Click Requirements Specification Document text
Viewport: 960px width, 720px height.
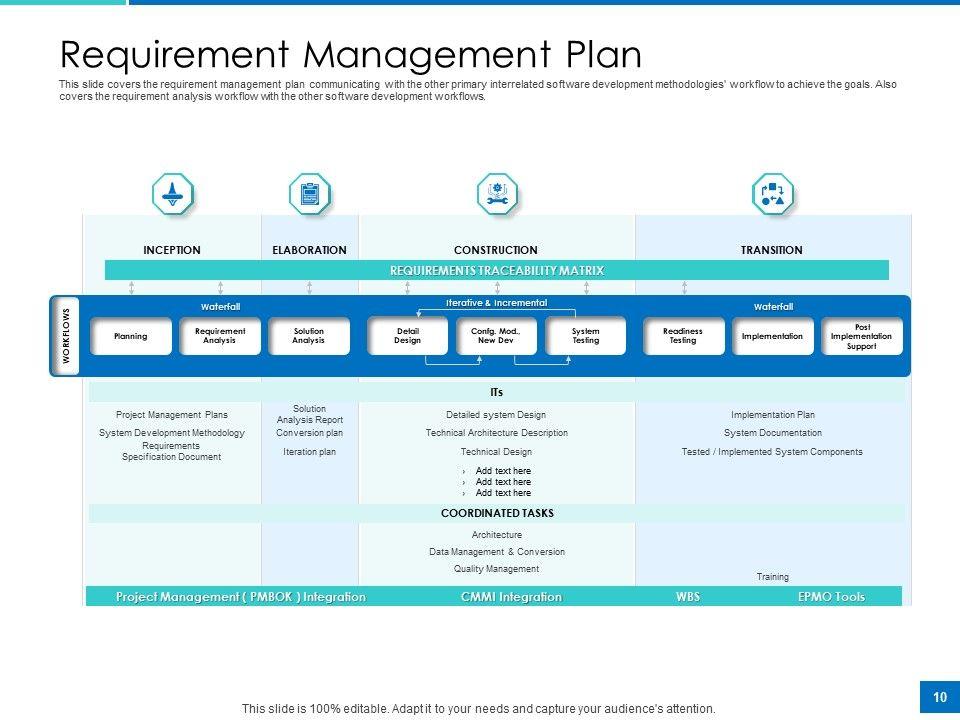pos(171,451)
